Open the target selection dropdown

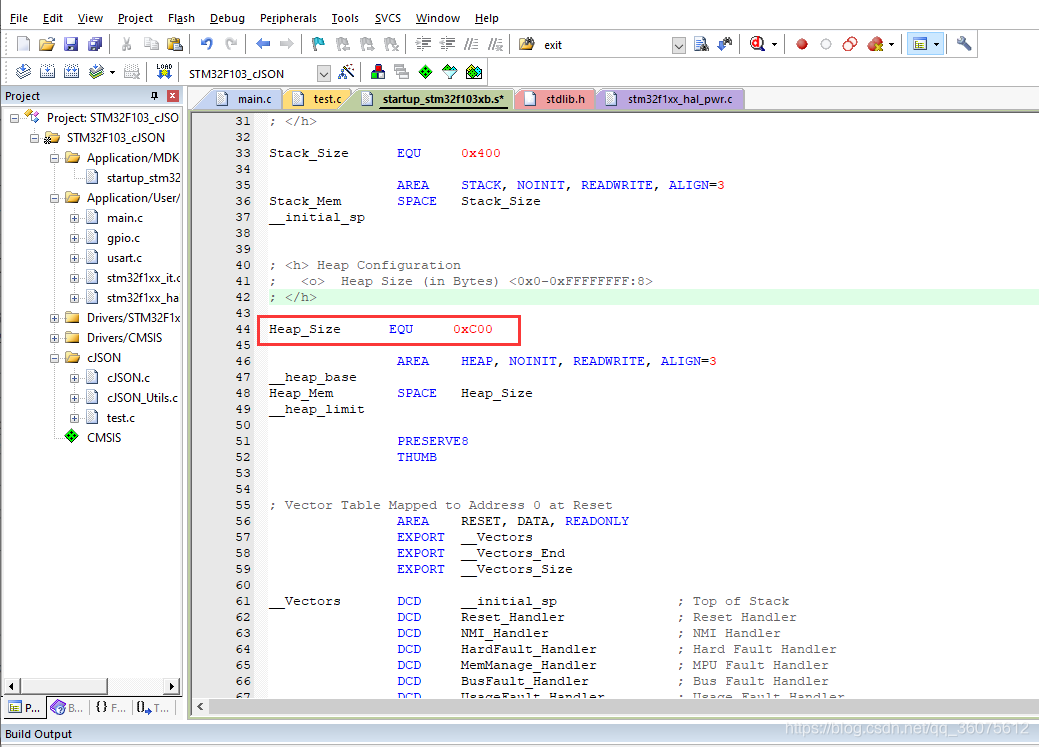coord(322,72)
